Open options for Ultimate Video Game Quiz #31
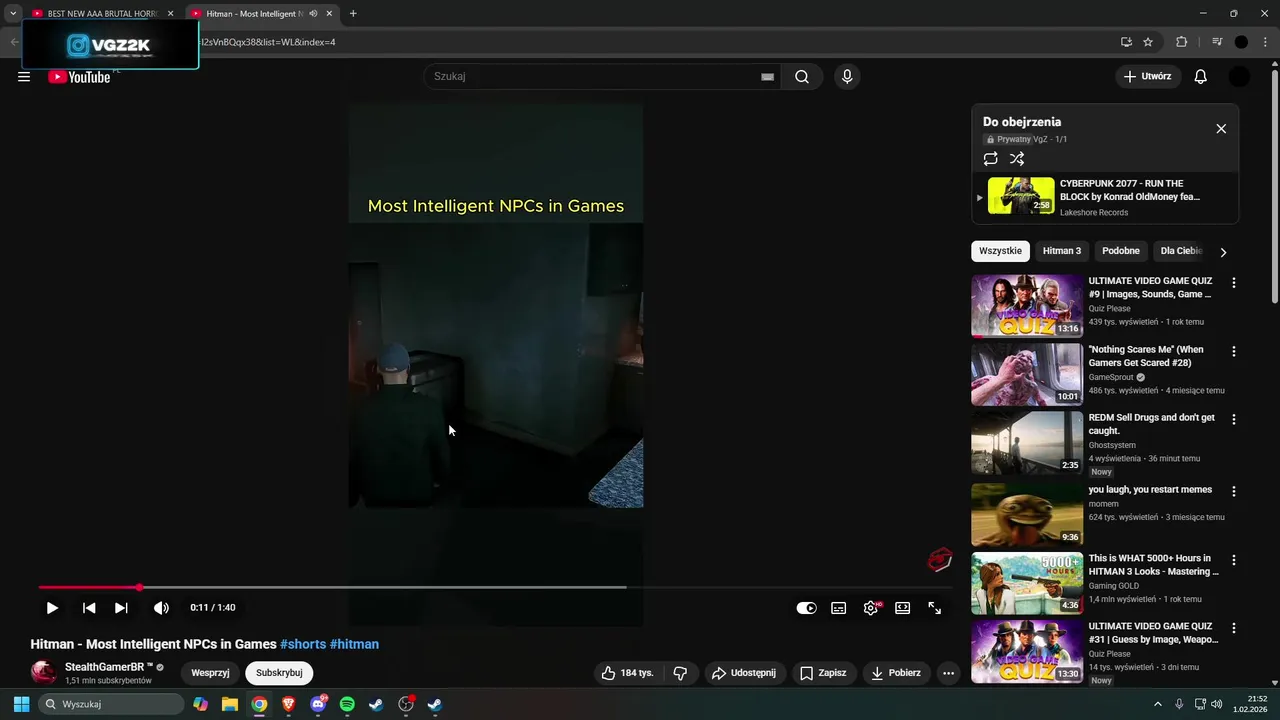Viewport: 1280px width, 720px height. pyautogui.click(x=1233, y=628)
